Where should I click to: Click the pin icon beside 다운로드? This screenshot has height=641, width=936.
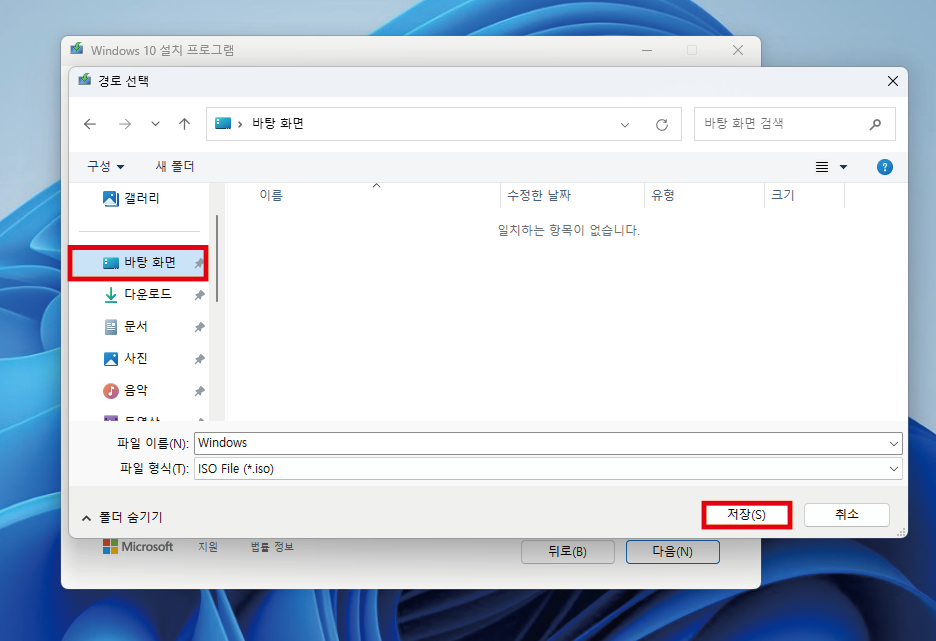coord(199,295)
